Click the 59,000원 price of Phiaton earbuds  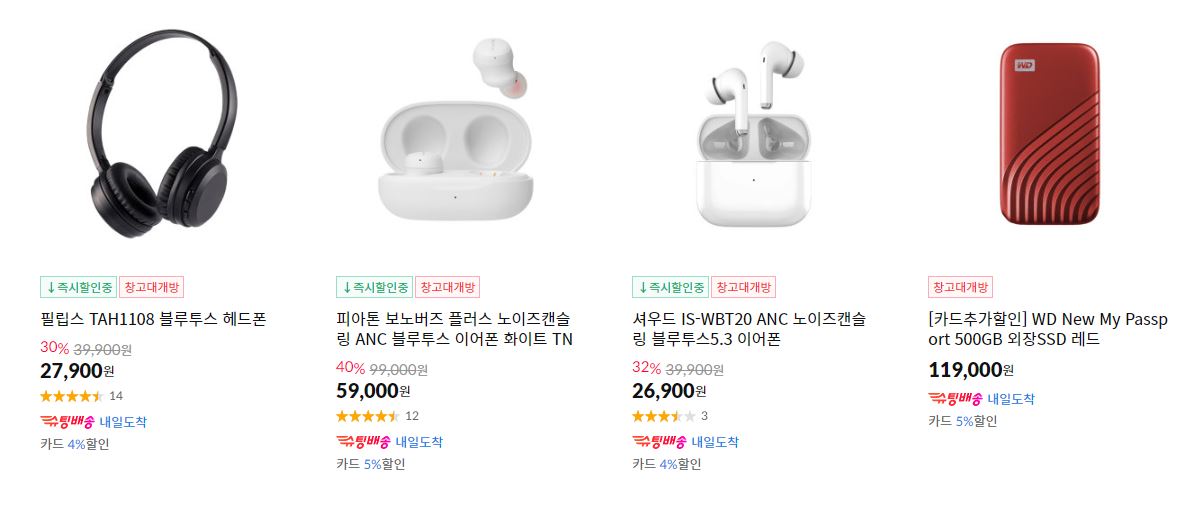click(x=373, y=391)
